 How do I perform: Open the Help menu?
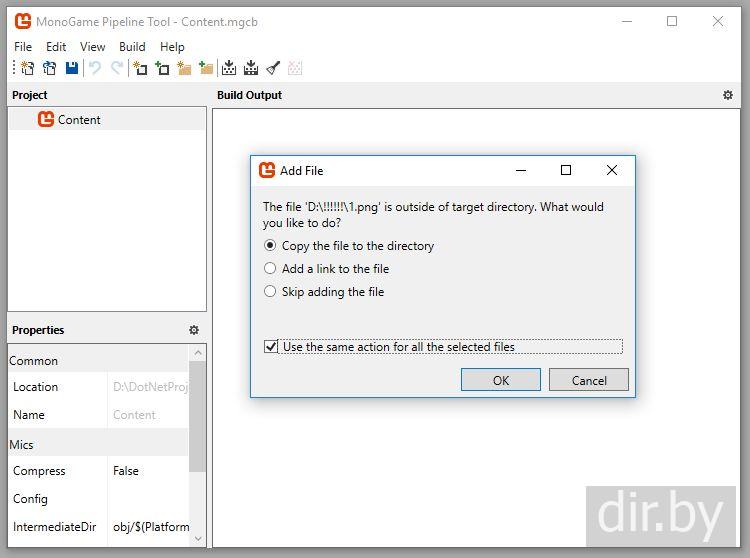(x=172, y=47)
